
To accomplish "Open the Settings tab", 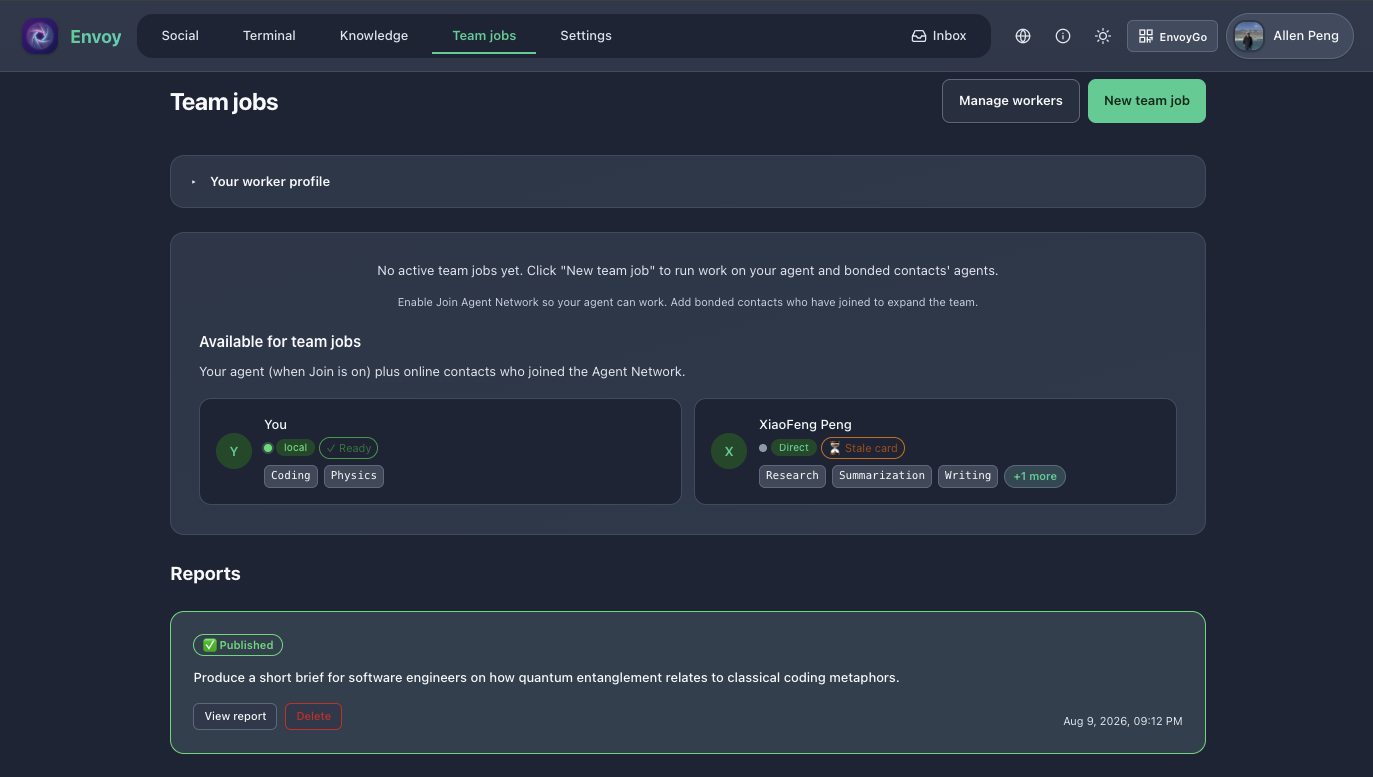I will tap(586, 36).
